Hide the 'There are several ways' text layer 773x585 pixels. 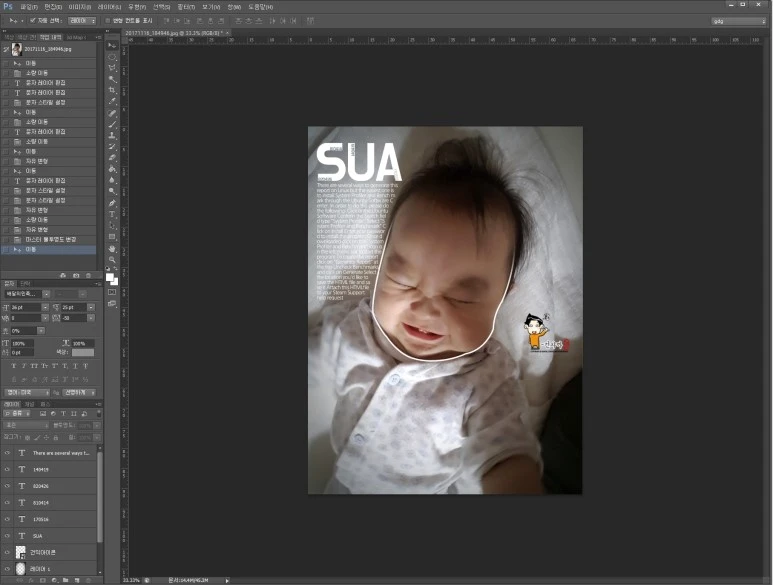(7, 452)
